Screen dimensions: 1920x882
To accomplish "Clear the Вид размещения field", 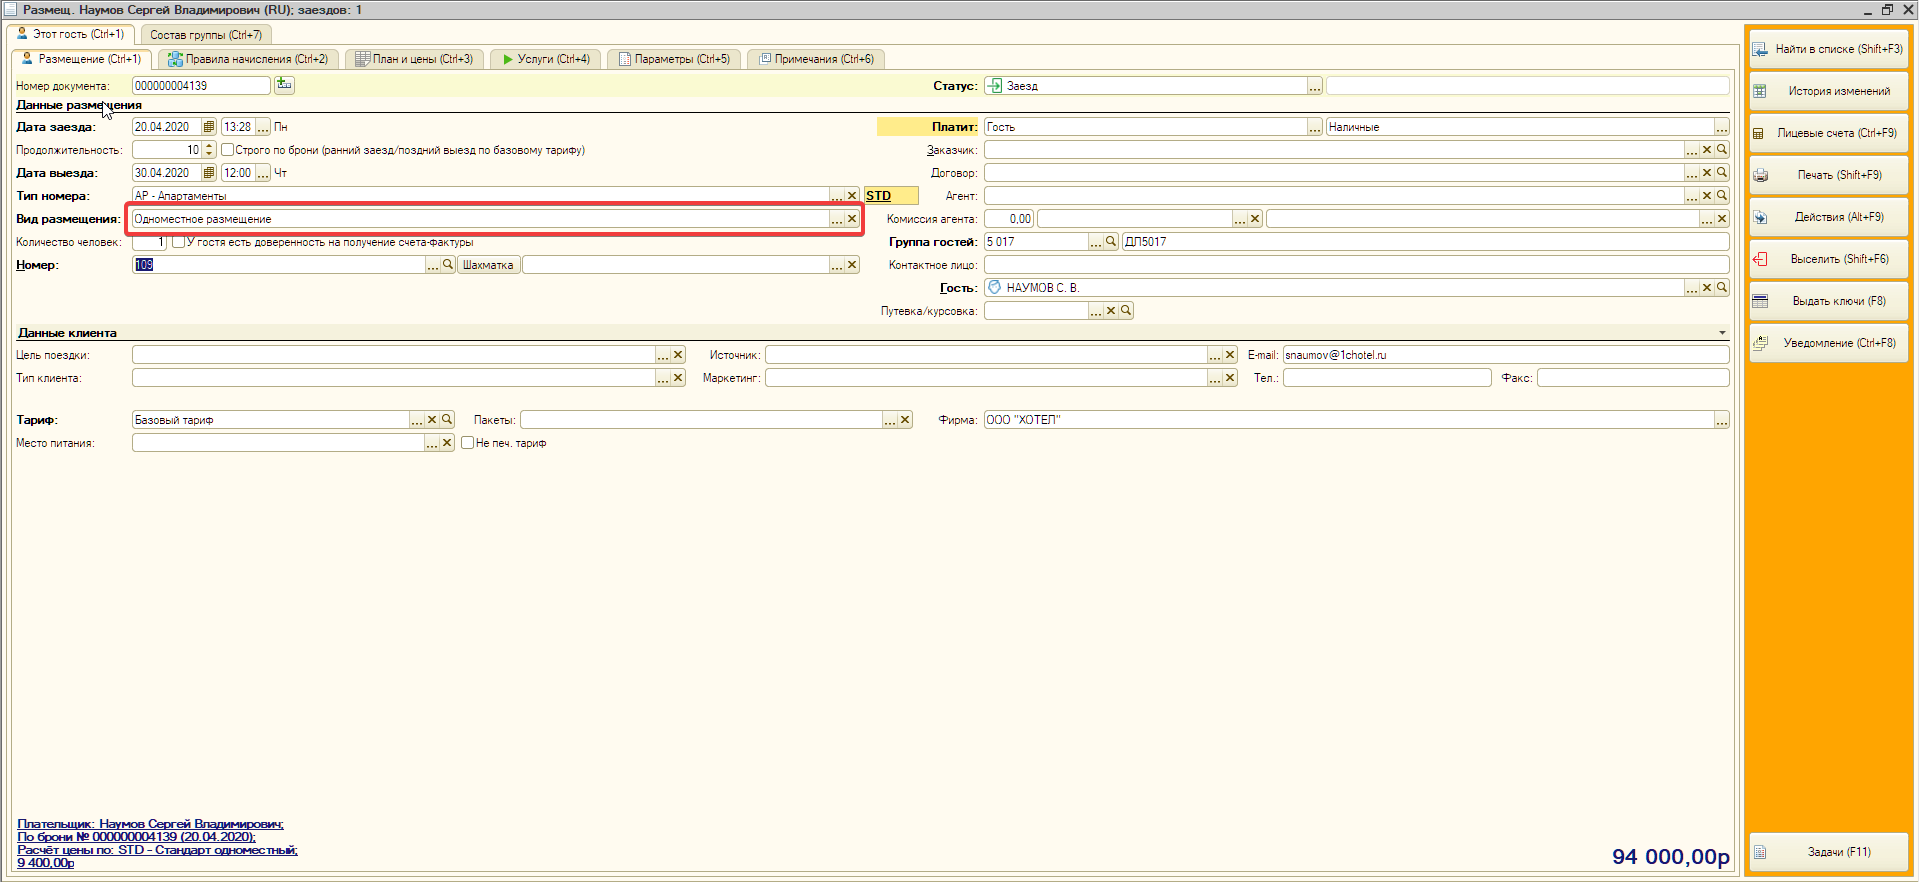I will 852,219.
